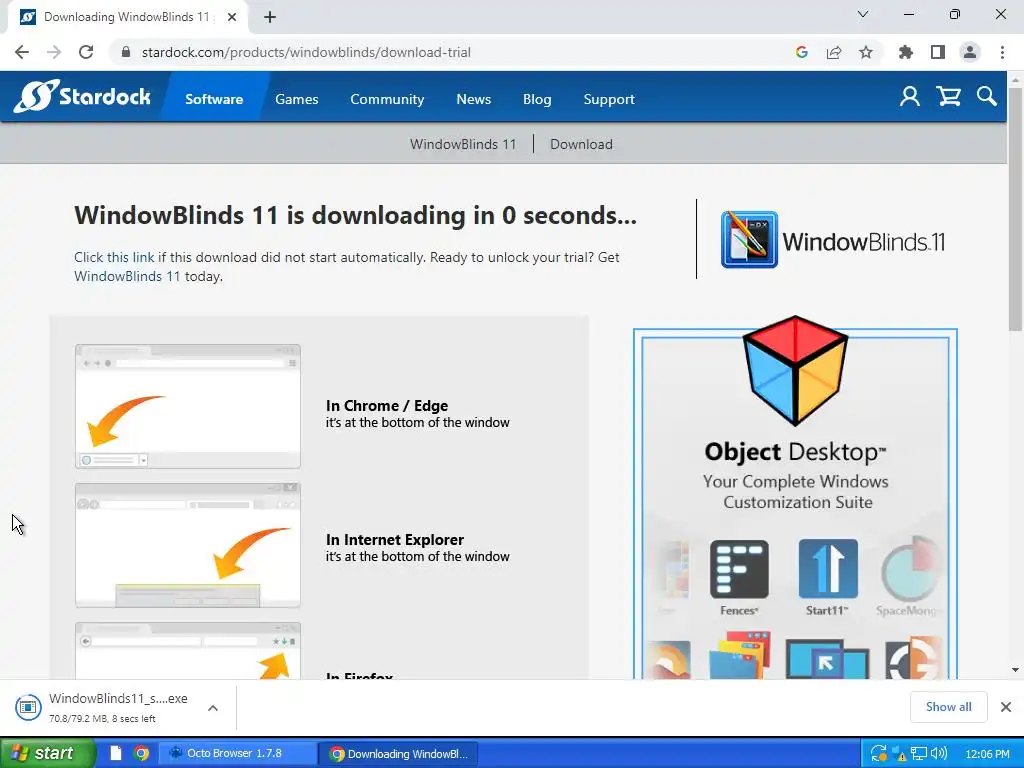Open the Support menu item
1024x768 pixels.
(x=609, y=99)
